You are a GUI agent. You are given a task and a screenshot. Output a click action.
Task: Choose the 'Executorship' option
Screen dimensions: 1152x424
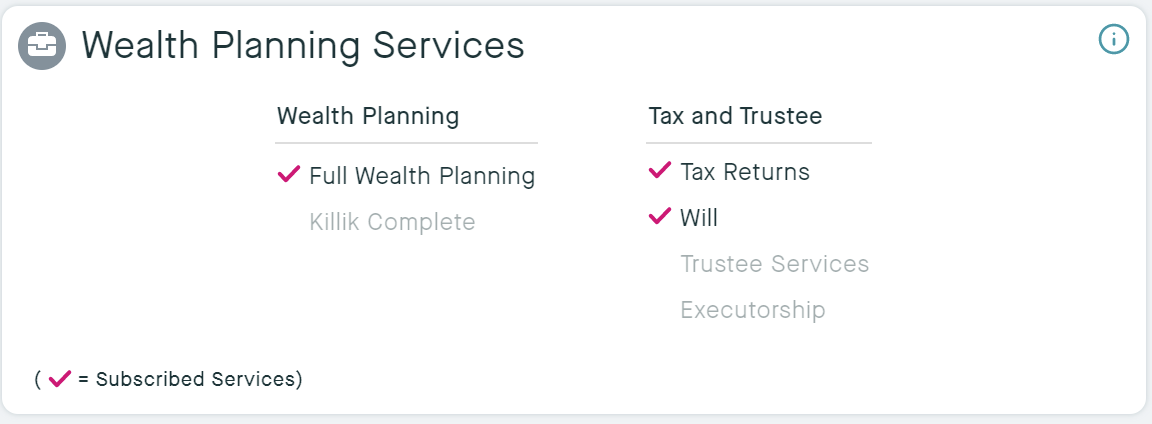click(752, 310)
